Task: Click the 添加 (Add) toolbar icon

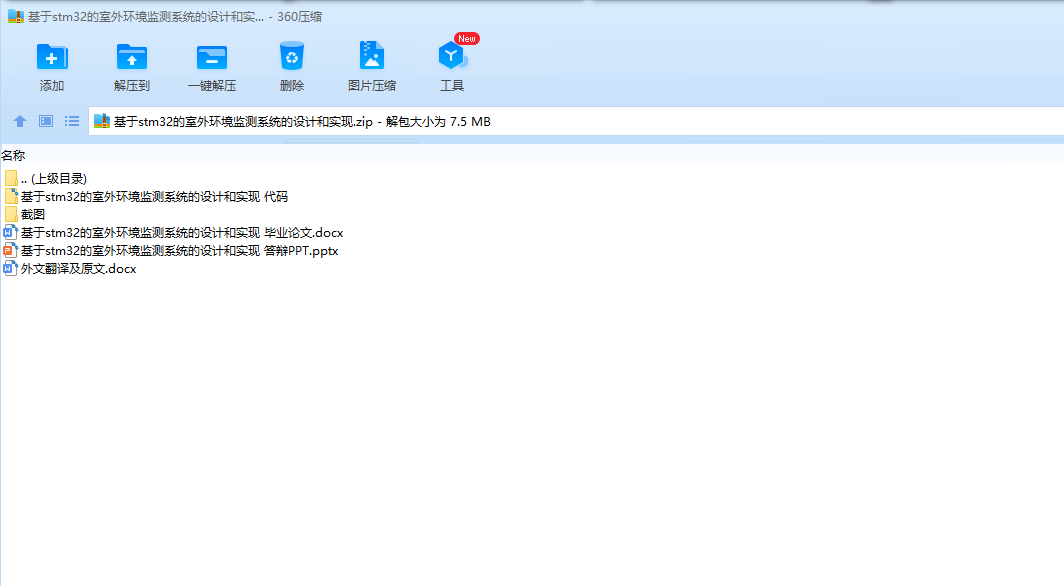Action: click(x=52, y=57)
